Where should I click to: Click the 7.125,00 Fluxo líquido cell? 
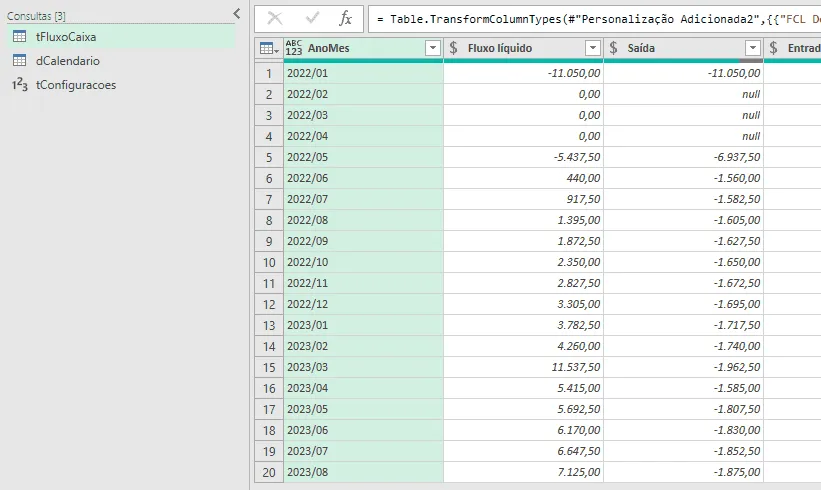(x=524, y=472)
